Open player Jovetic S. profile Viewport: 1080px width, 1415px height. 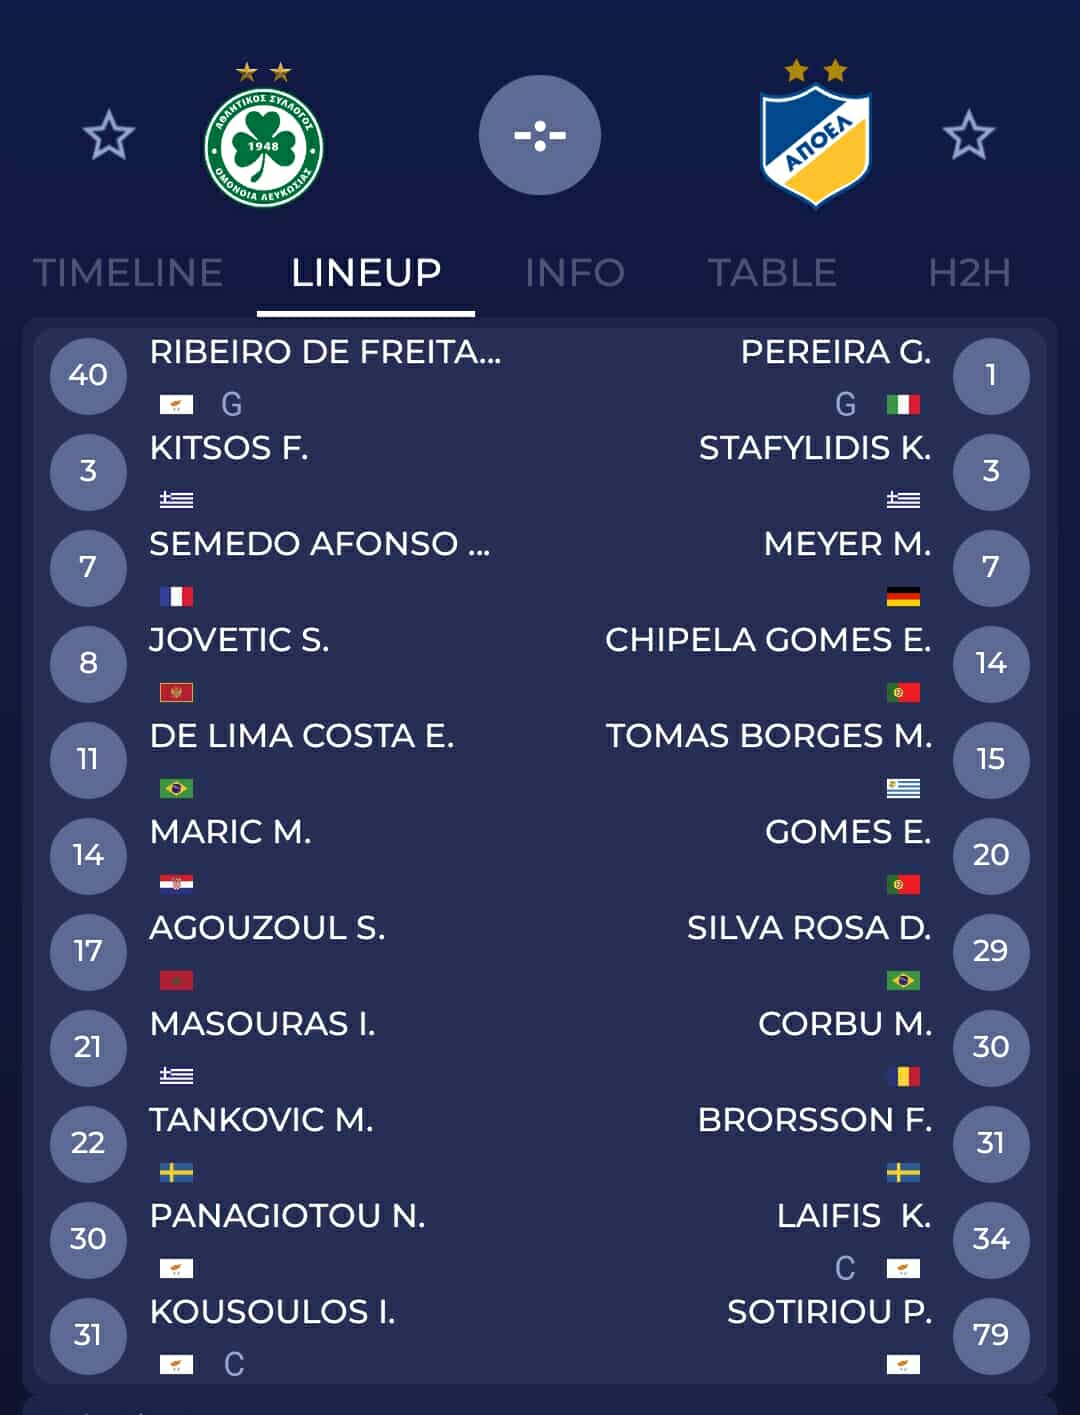click(x=239, y=640)
